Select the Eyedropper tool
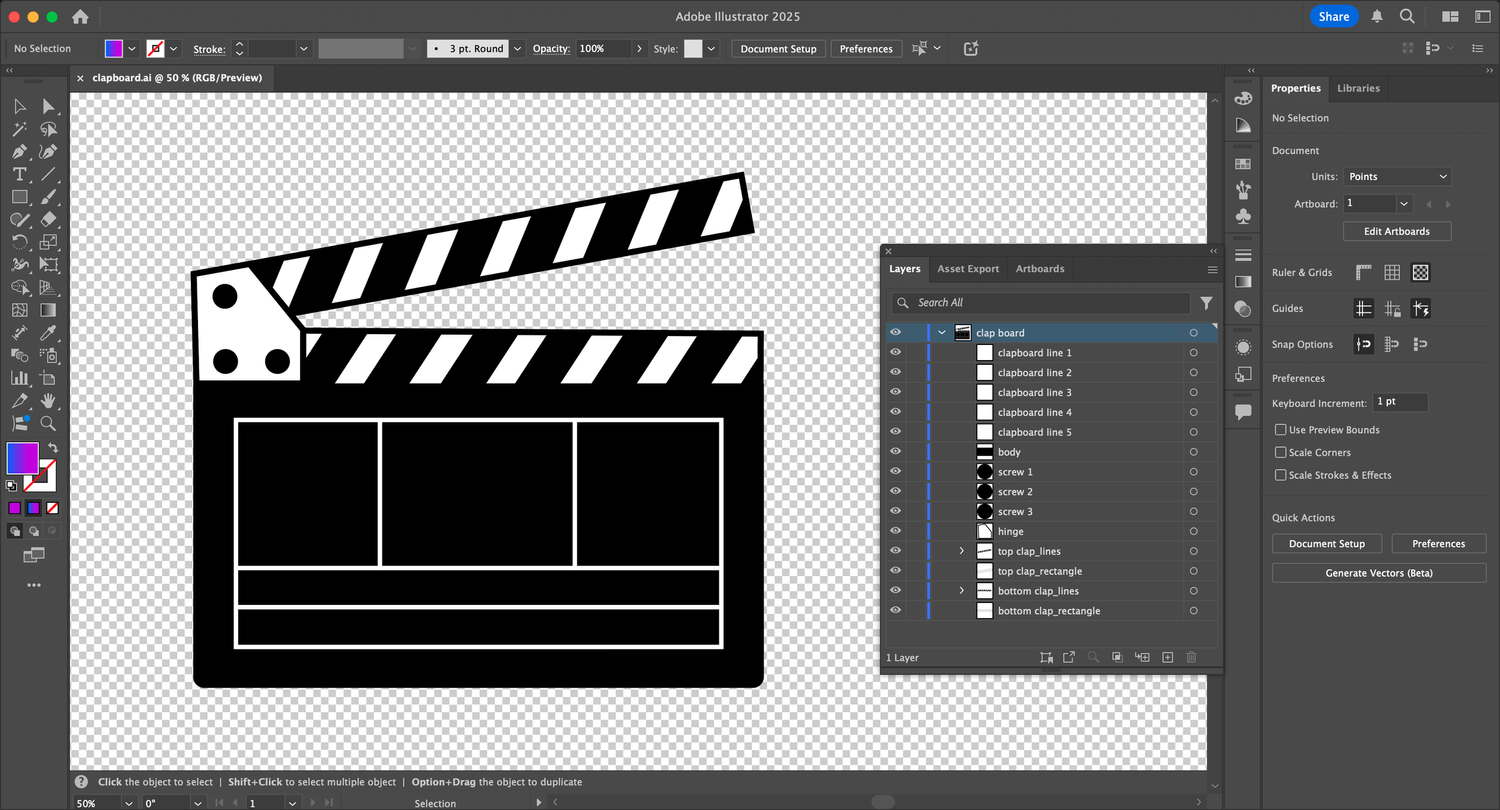 [x=48, y=333]
